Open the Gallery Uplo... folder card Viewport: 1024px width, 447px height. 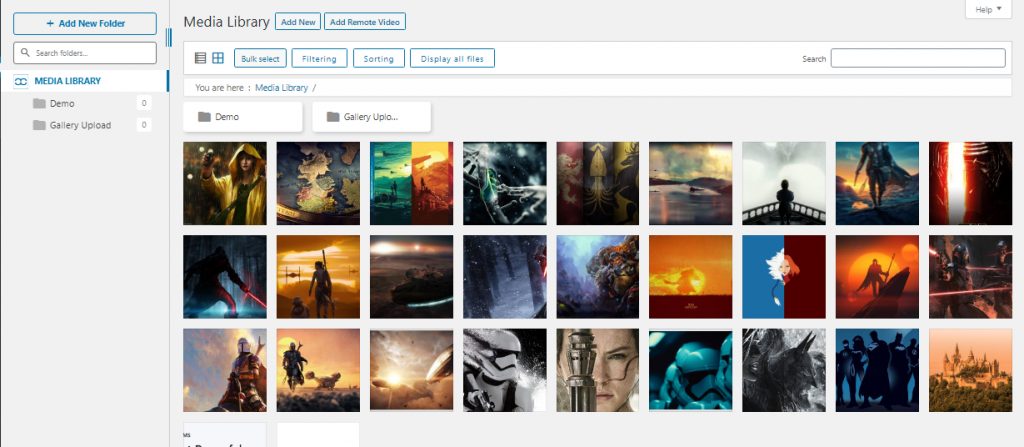(372, 117)
